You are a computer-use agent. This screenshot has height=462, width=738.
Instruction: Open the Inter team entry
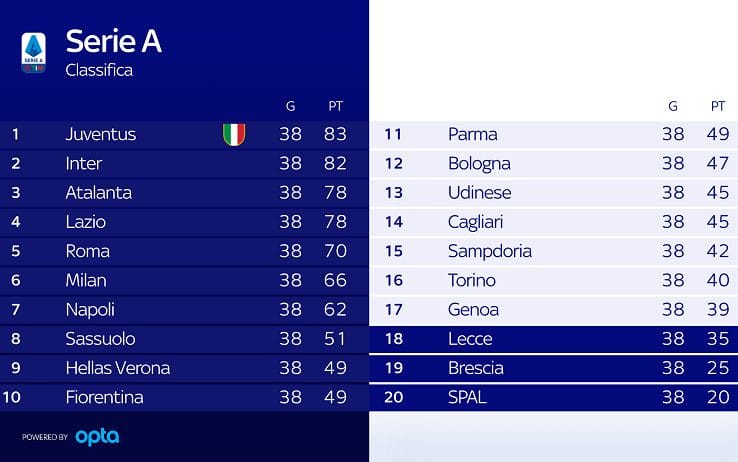[x=83, y=163]
